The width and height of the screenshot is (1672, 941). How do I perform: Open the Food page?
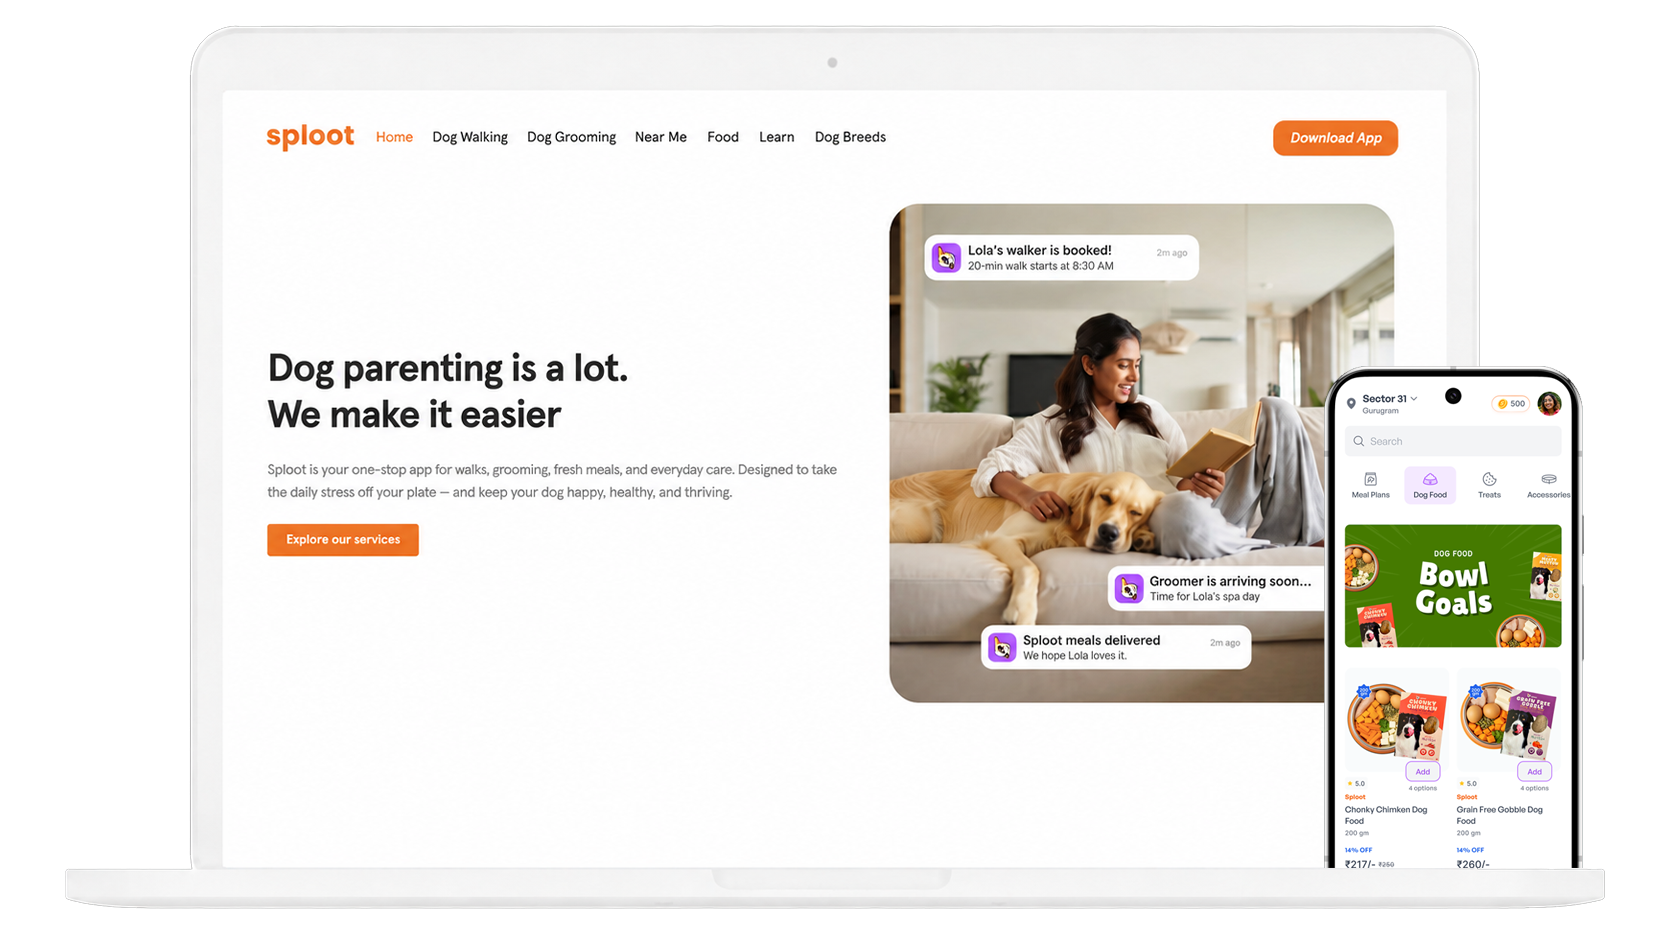coord(723,137)
